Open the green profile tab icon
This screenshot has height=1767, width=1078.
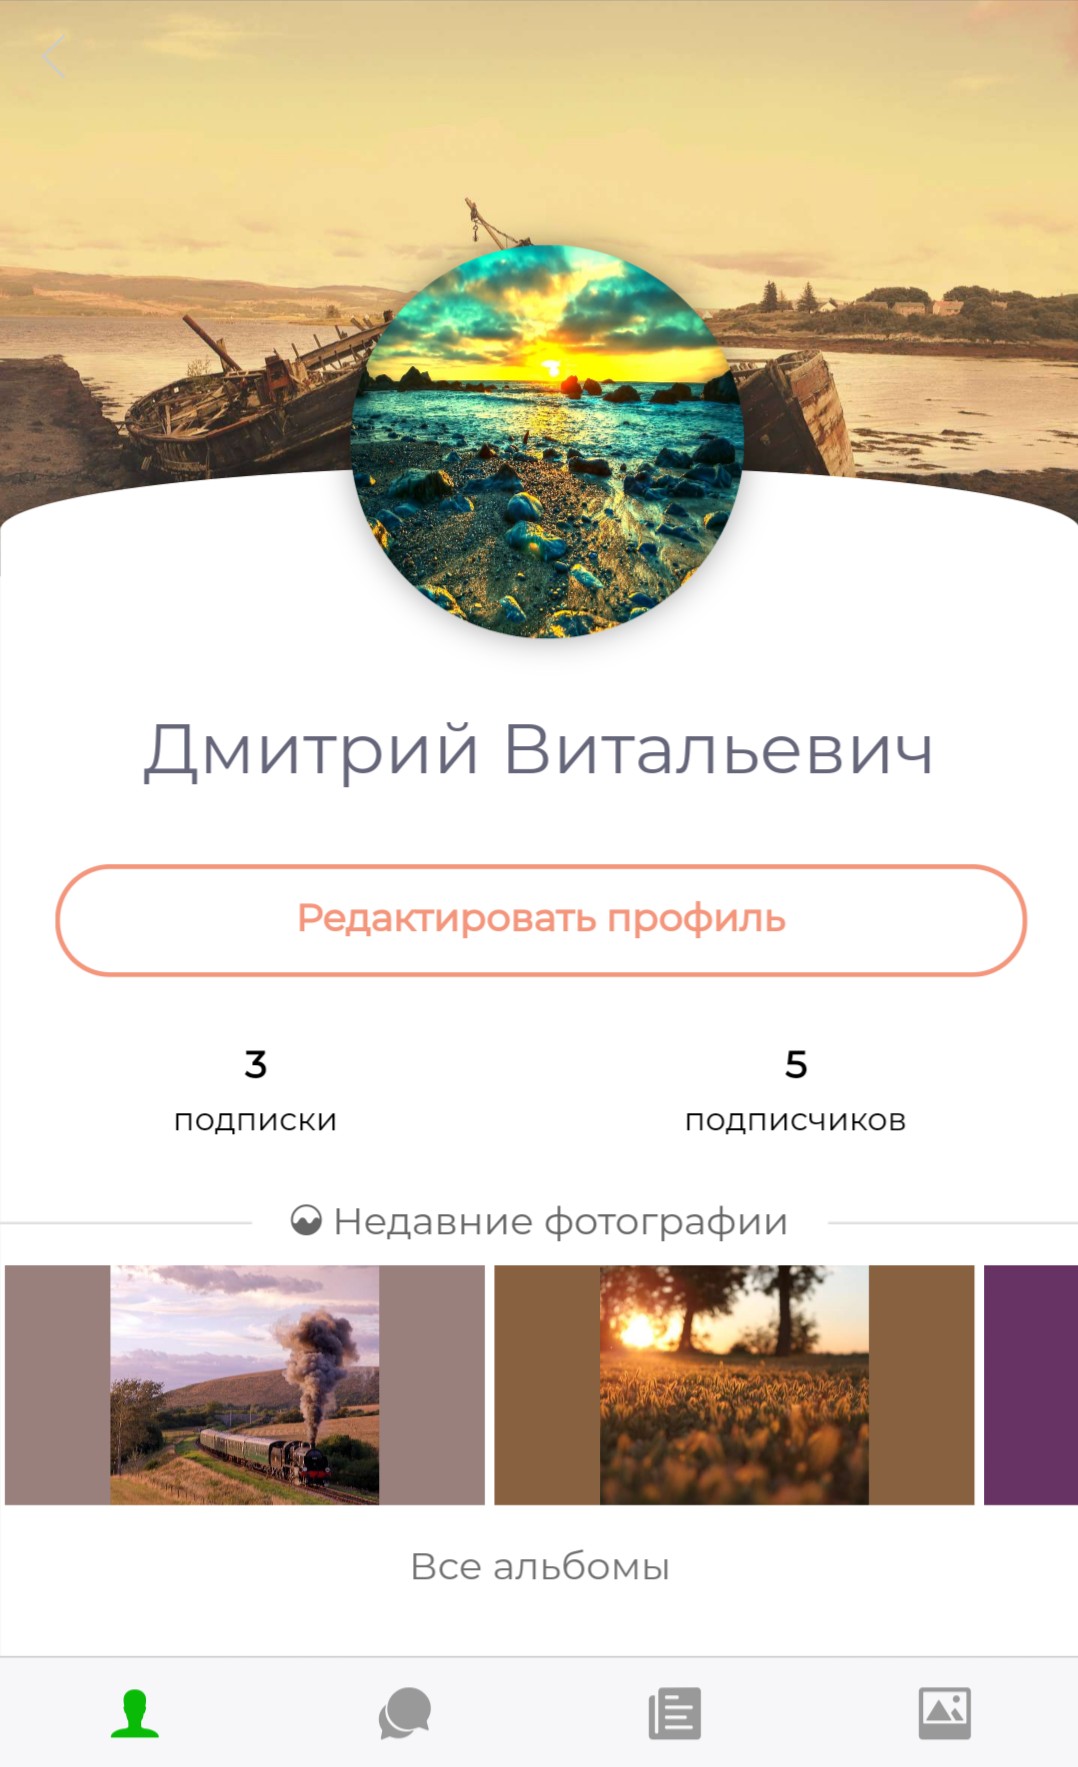pos(135,1713)
